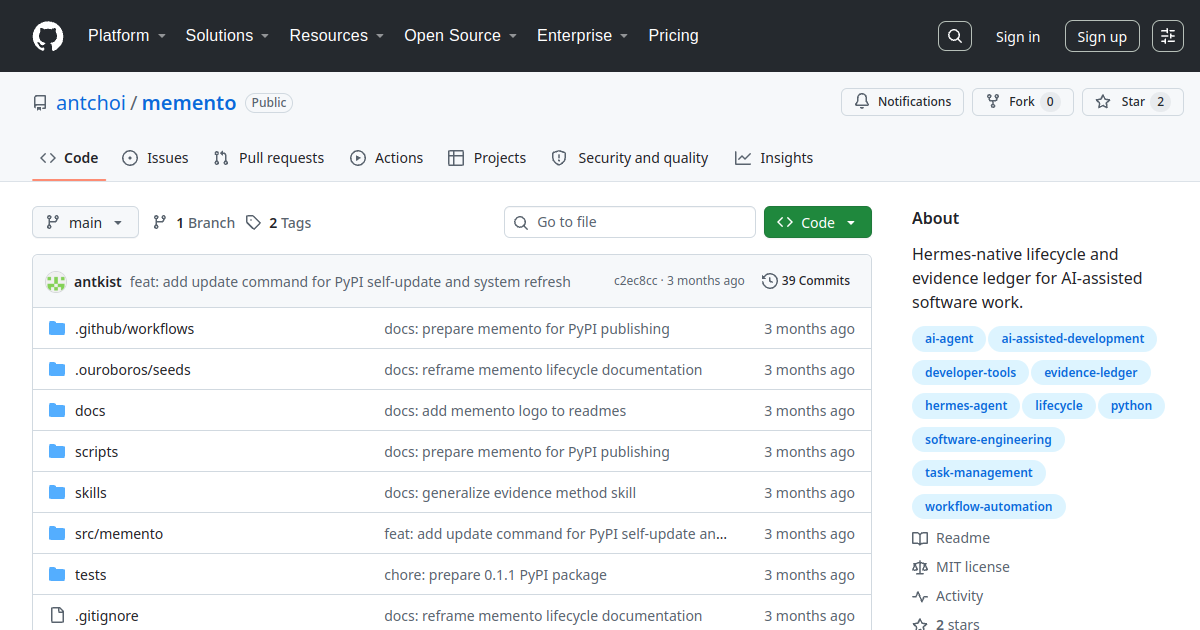Select the software-engineering topic tag
Viewport: 1200px width, 630px height.
coord(988,440)
